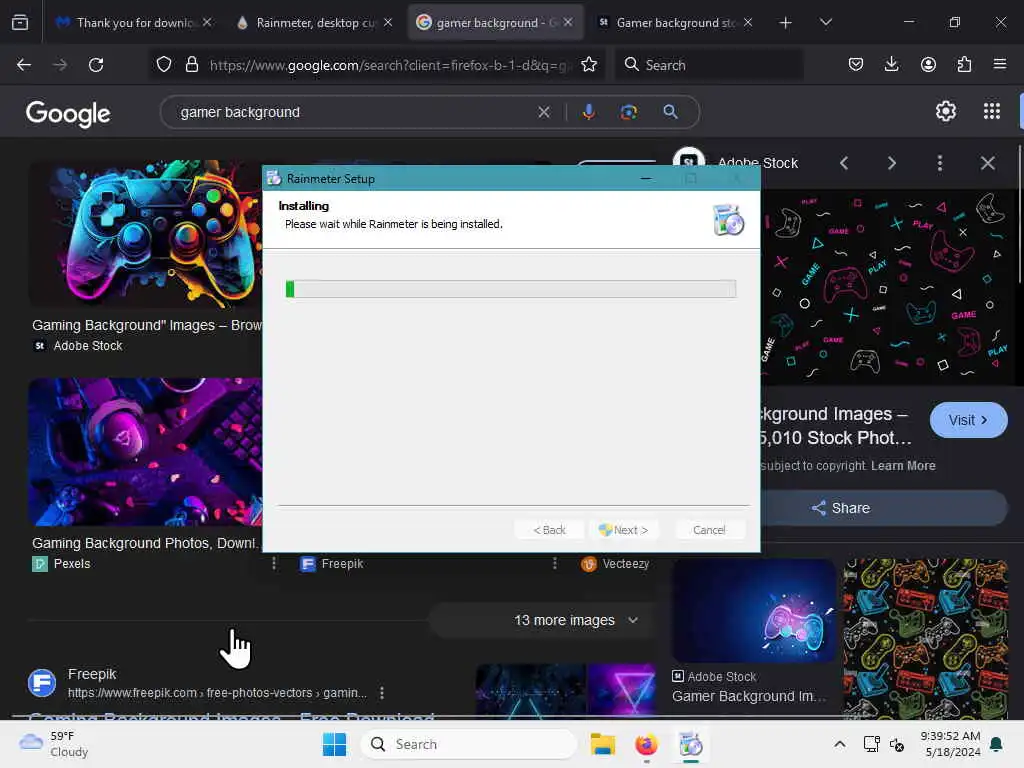Clear the Google search box text
Screen dimensions: 1024x768
click(544, 112)
